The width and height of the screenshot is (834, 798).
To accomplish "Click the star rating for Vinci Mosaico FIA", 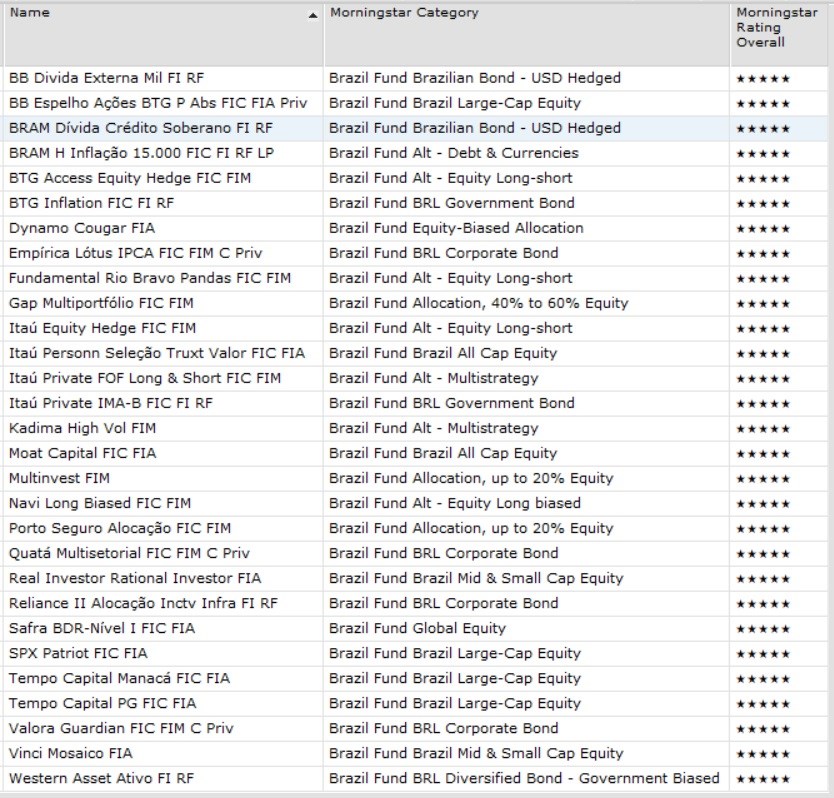I will pos(762,753).
